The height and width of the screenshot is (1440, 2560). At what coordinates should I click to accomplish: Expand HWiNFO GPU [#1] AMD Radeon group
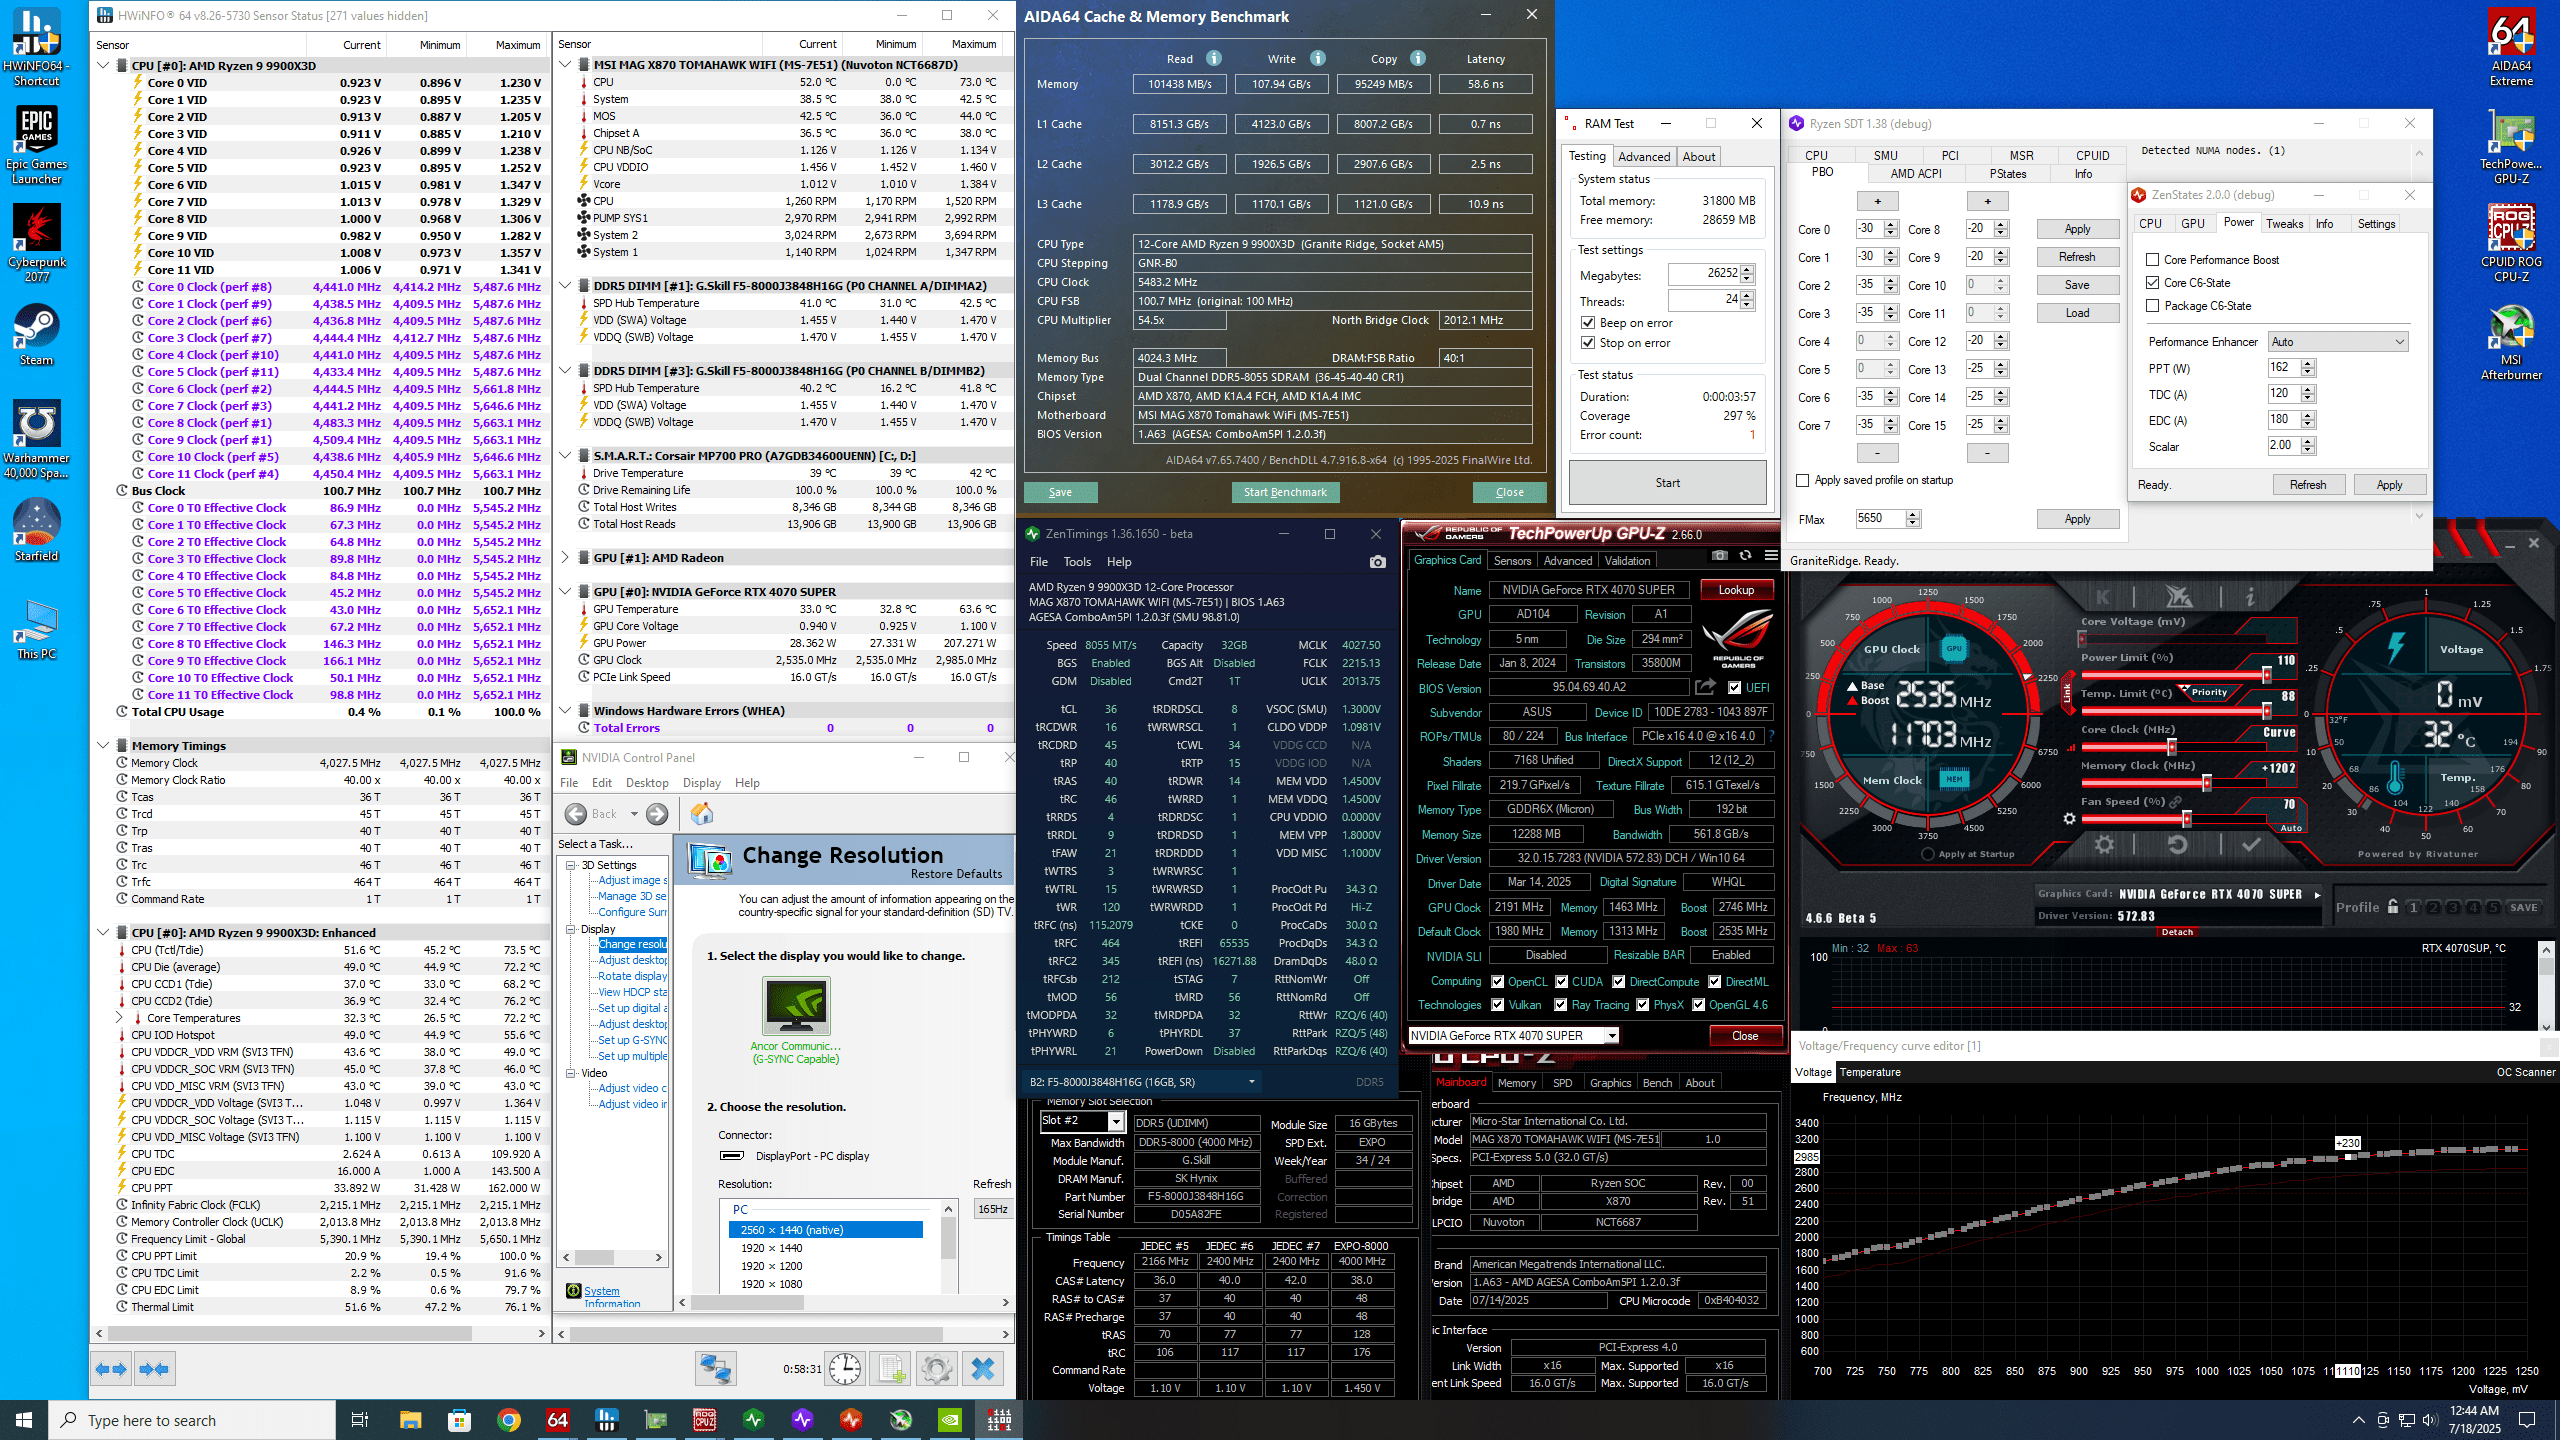coord(565,558)
